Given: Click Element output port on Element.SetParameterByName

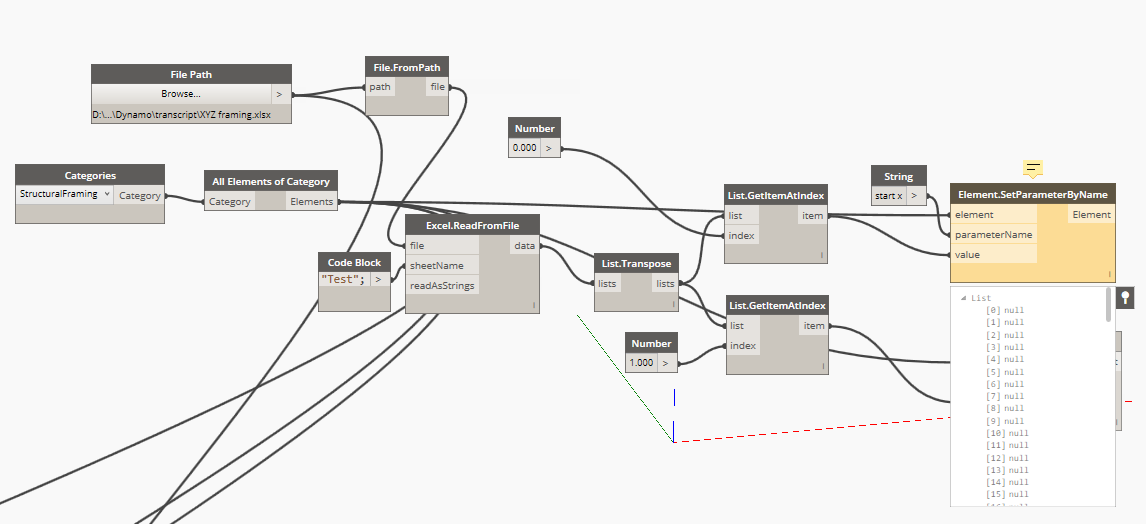Looking at the screenshot, I should coord(1091,215).
